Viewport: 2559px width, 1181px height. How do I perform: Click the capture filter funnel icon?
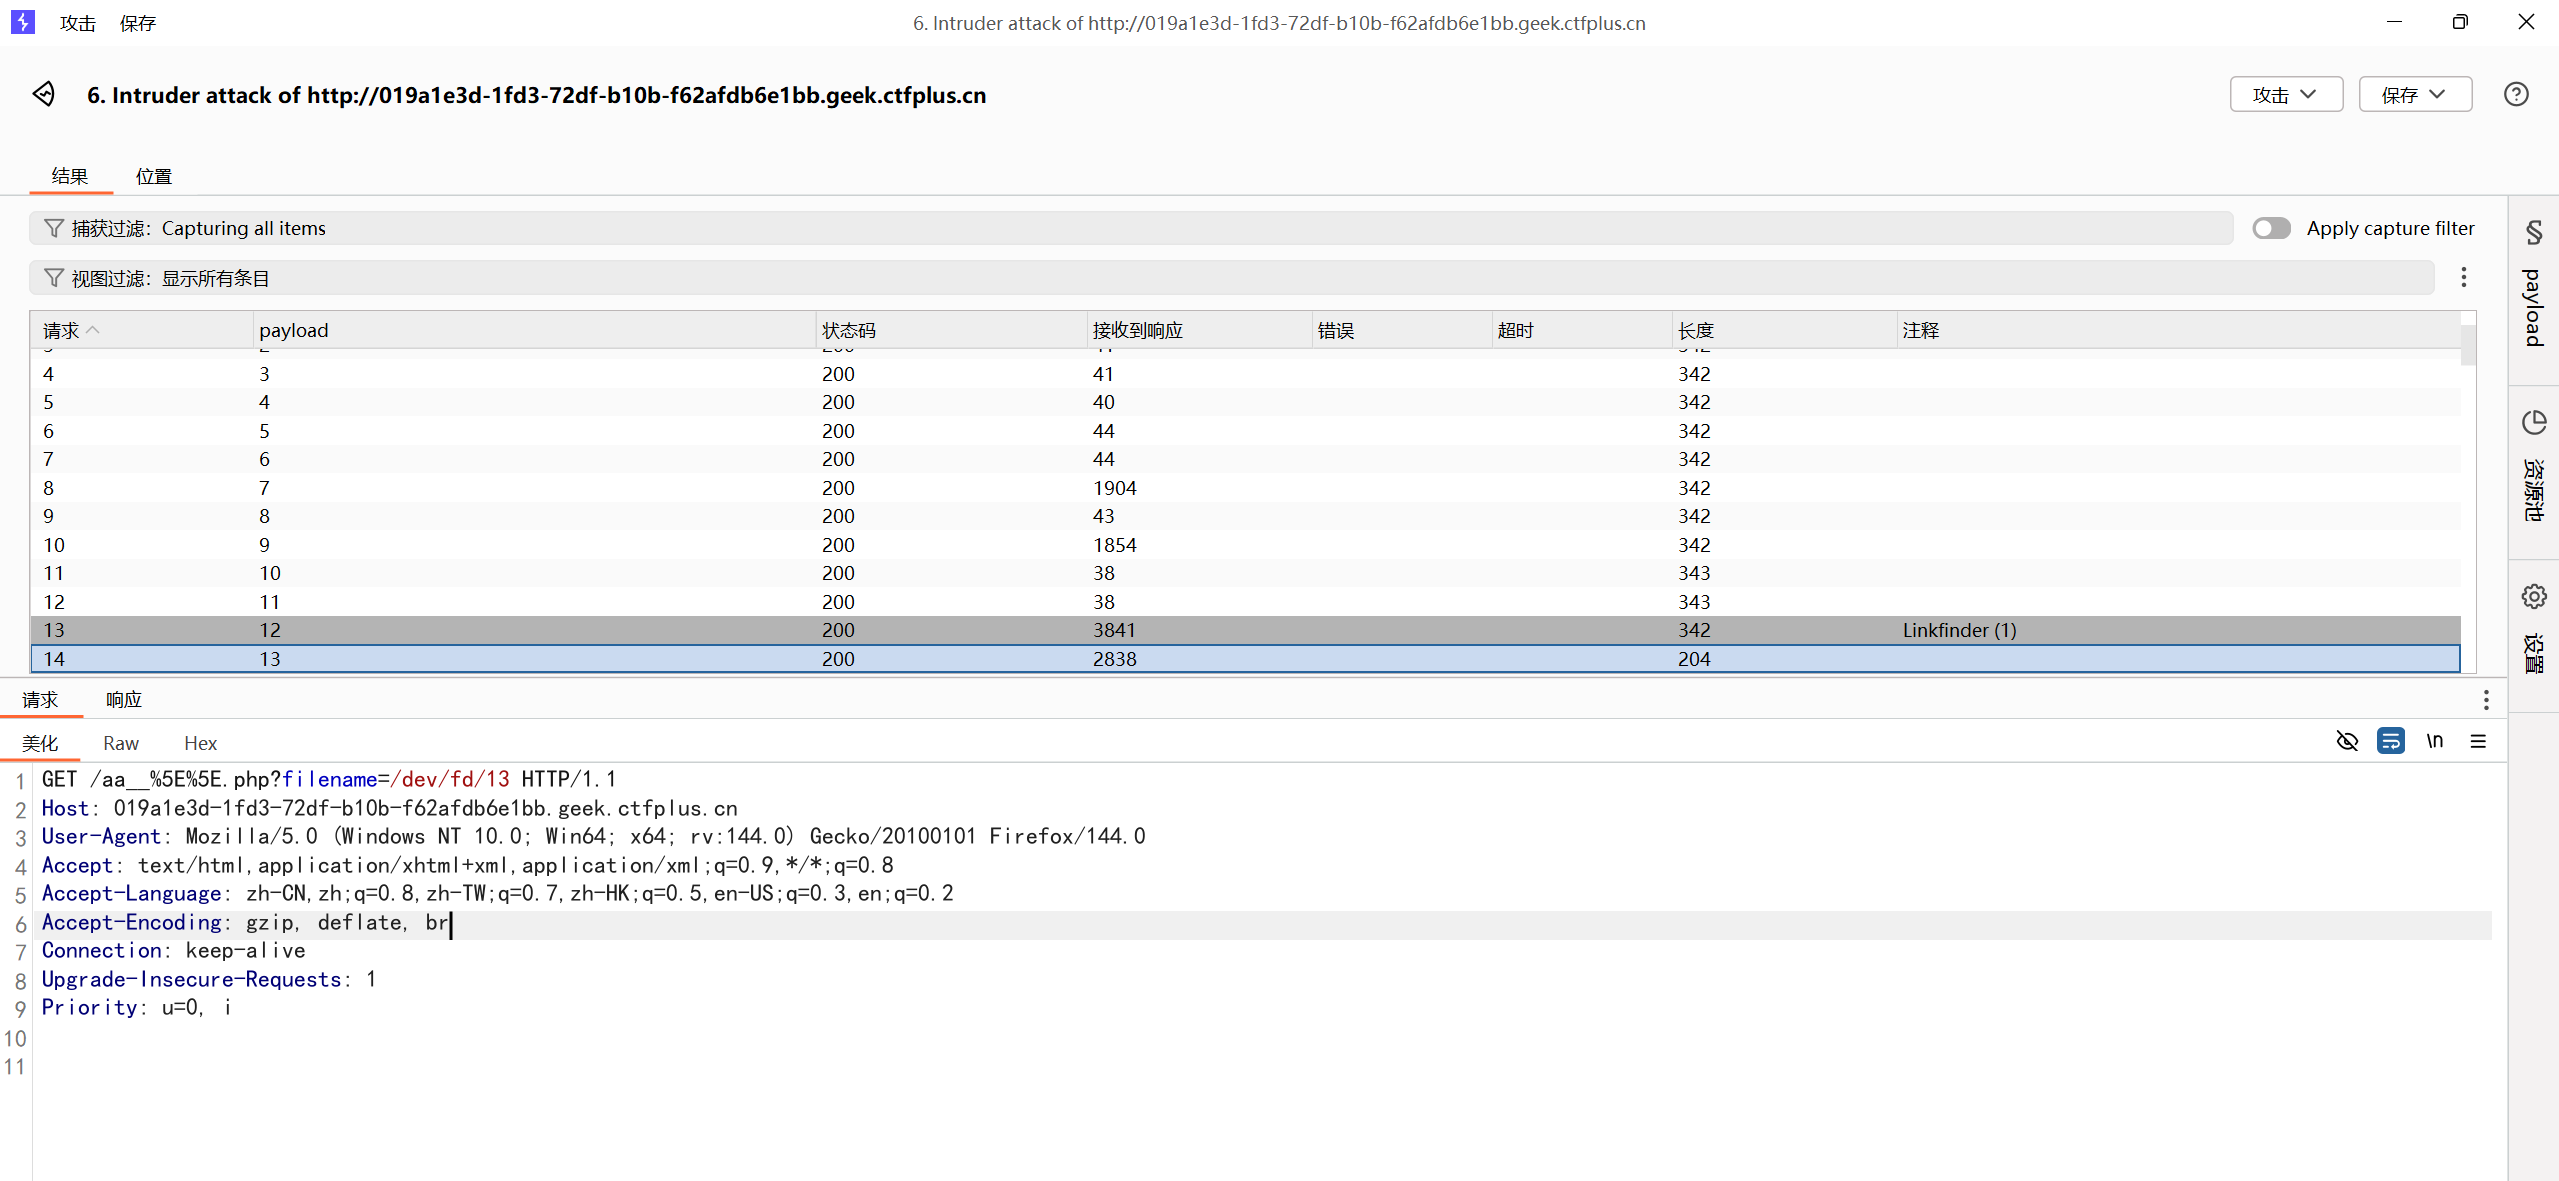54,228
